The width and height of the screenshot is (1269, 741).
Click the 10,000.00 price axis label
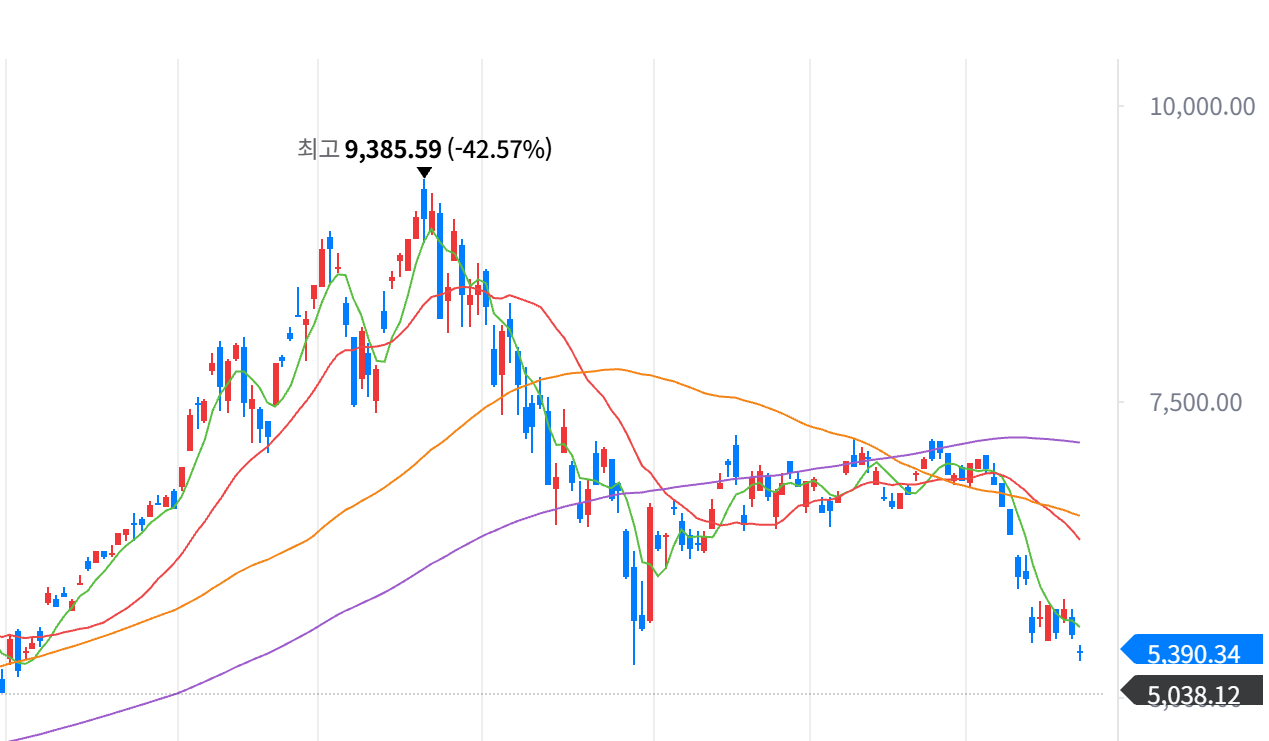(1202, 105)
